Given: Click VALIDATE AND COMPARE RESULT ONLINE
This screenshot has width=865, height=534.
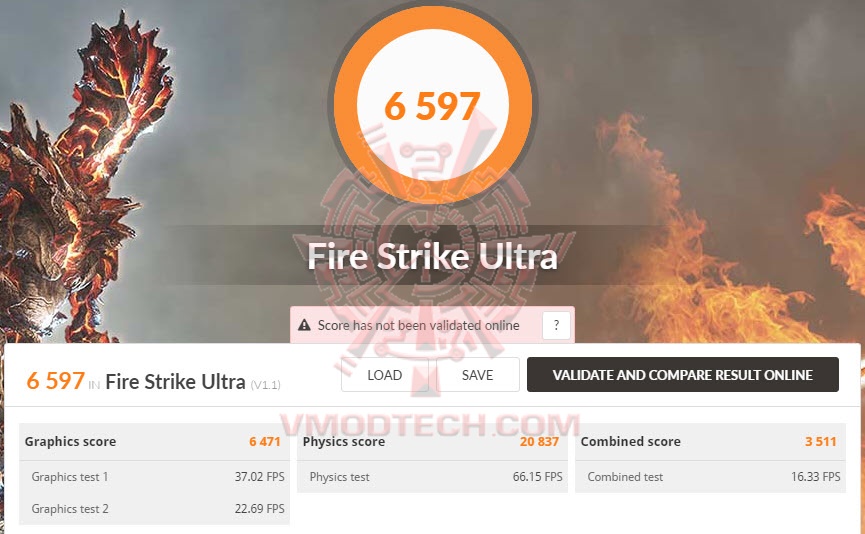Looking at the screenshot, I should 682,375.
